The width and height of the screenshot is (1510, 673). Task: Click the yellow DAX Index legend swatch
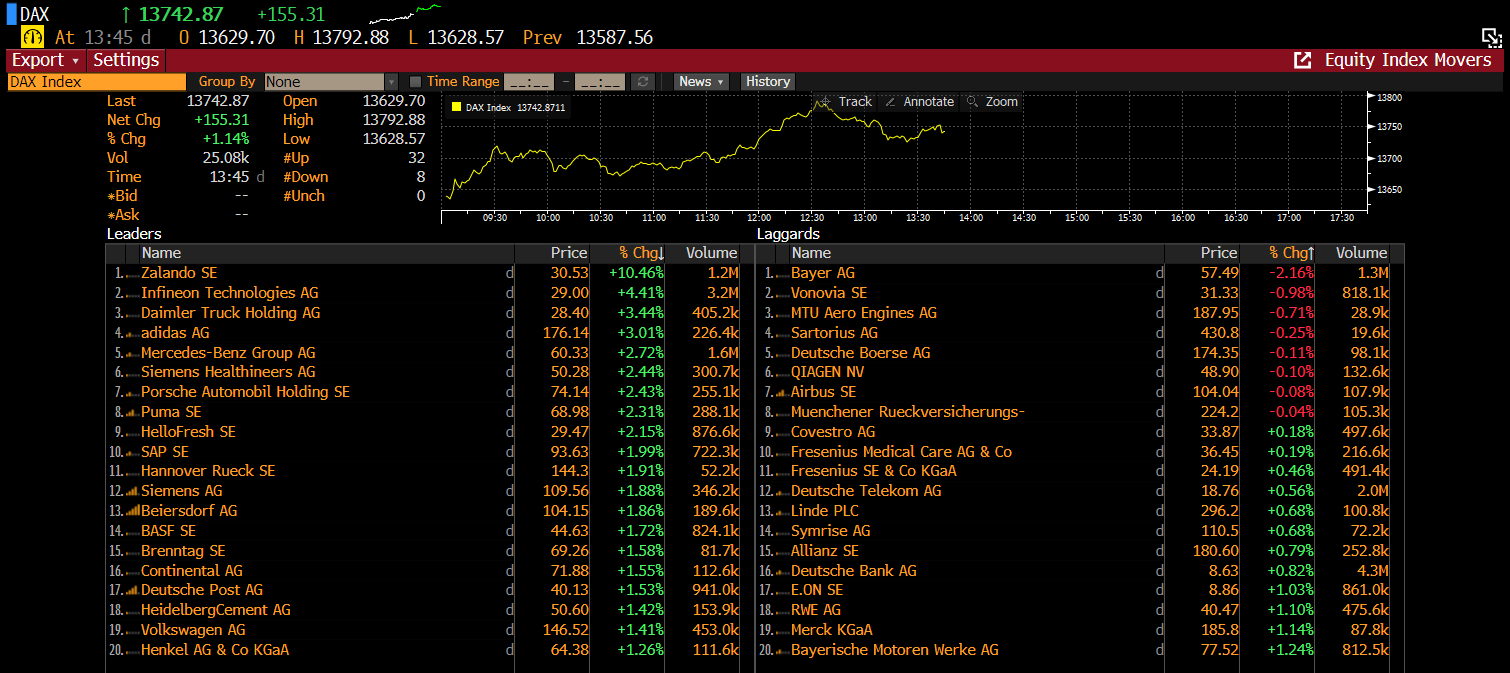[x=457, y=107]
